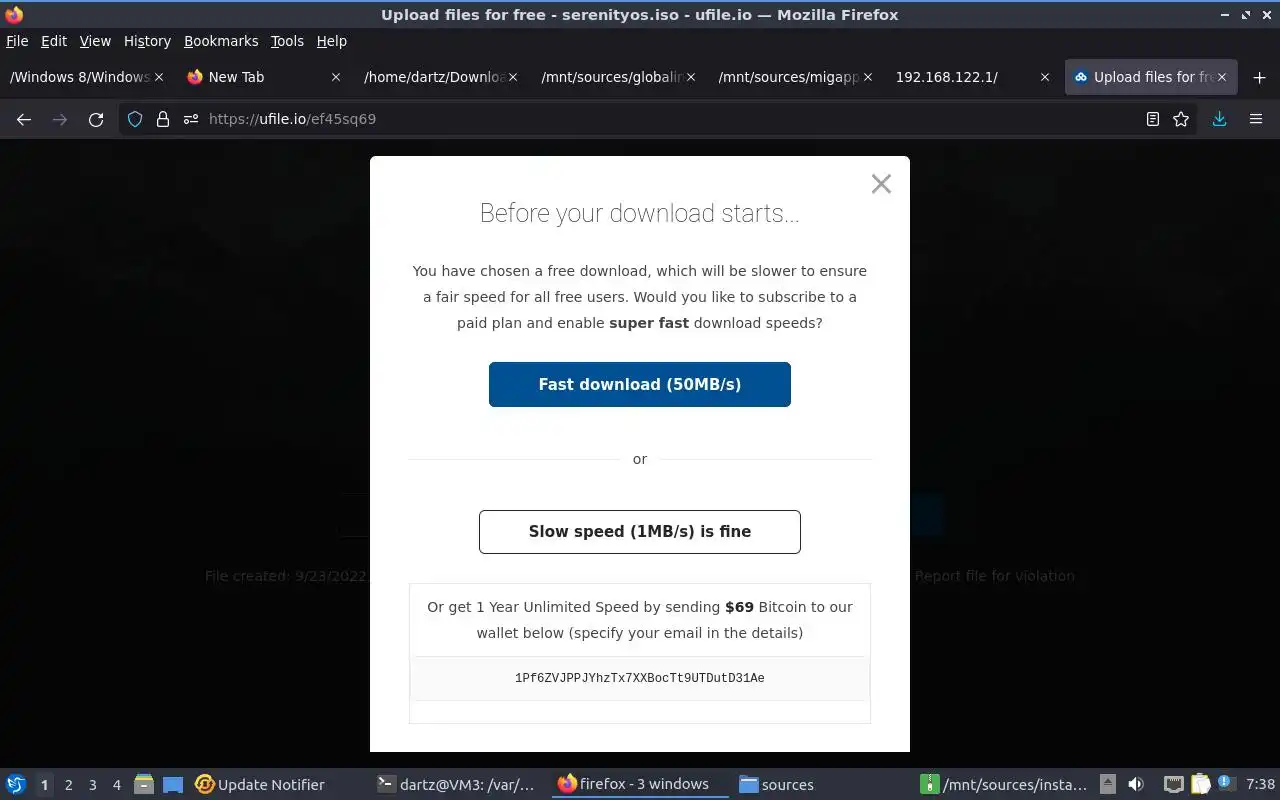
Task: Open the Firefox hamburger menu
Action: pyautogui.click(x=1256, y=119)
